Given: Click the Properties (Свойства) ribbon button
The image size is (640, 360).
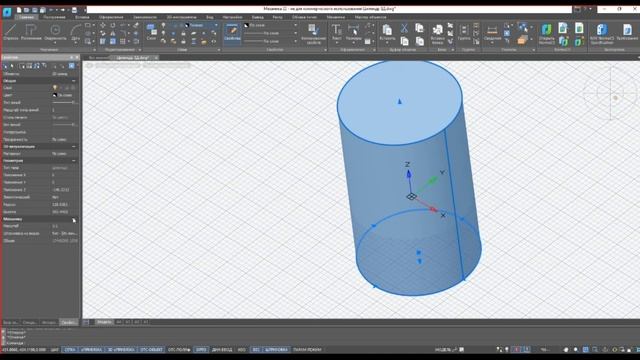Looking at the screenshot, I should [232, 33].
